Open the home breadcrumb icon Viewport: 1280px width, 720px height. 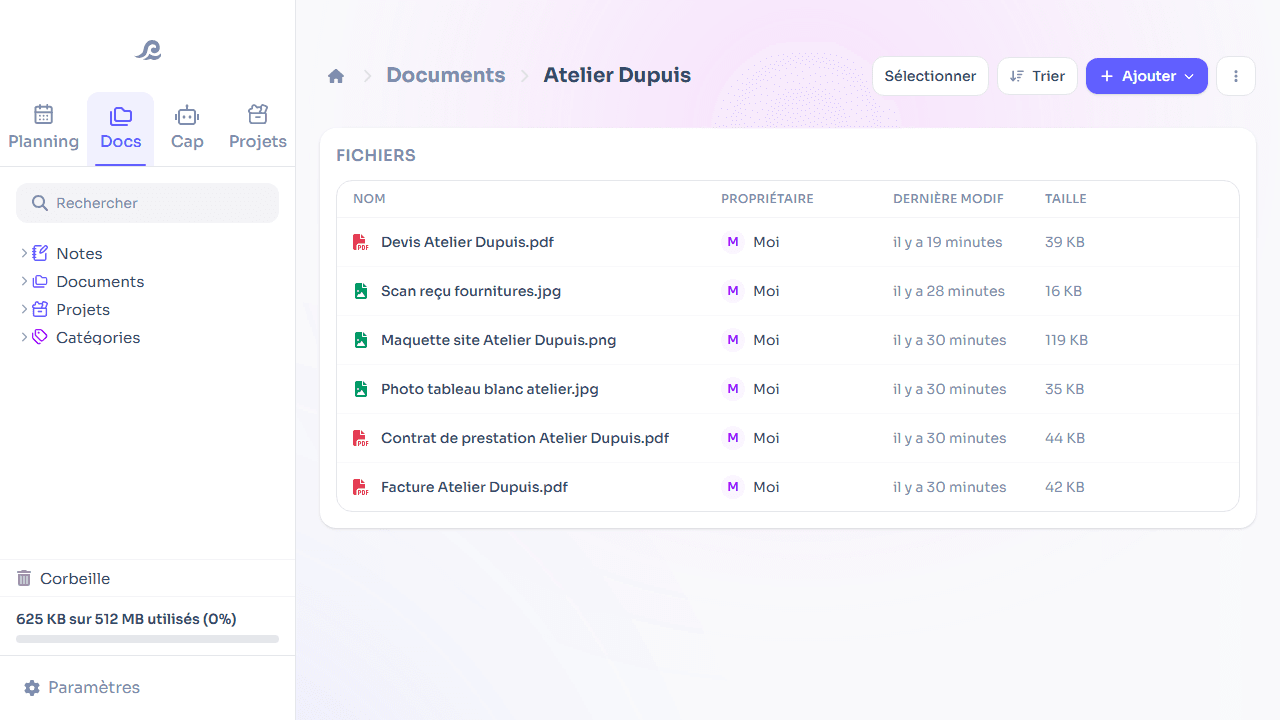(336, 76)
